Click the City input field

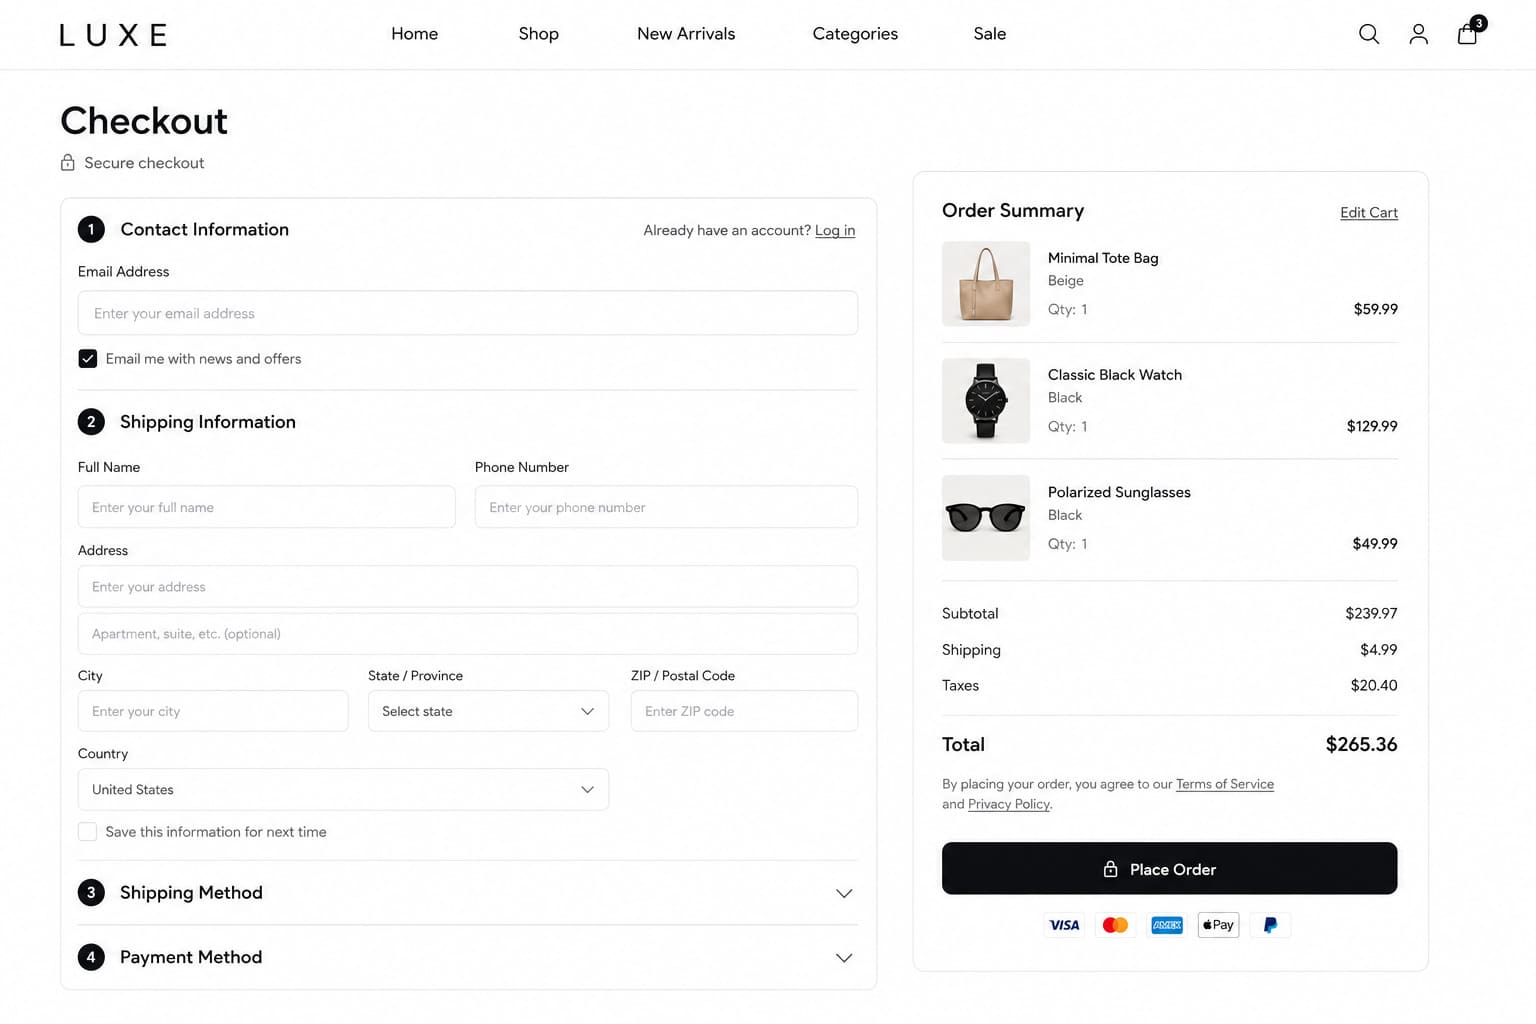coord(213,711)
